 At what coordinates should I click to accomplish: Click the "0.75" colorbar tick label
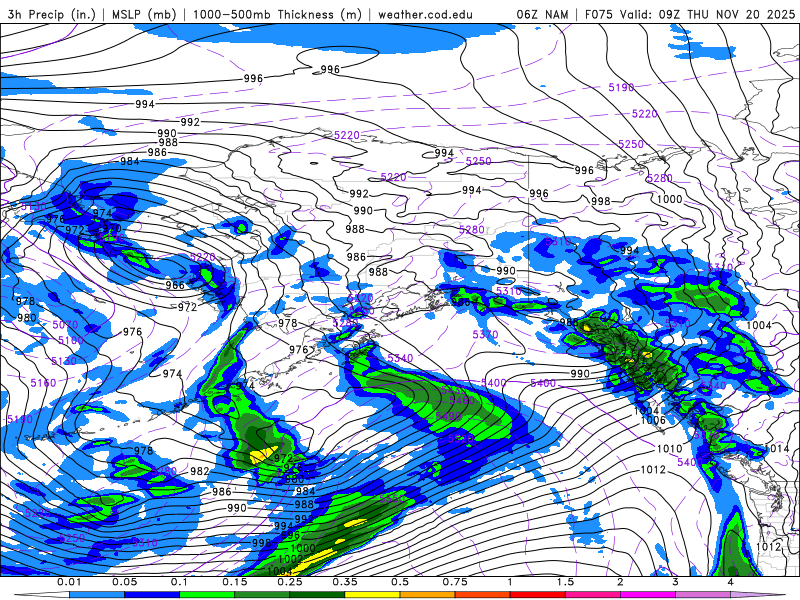click(455, 582)
